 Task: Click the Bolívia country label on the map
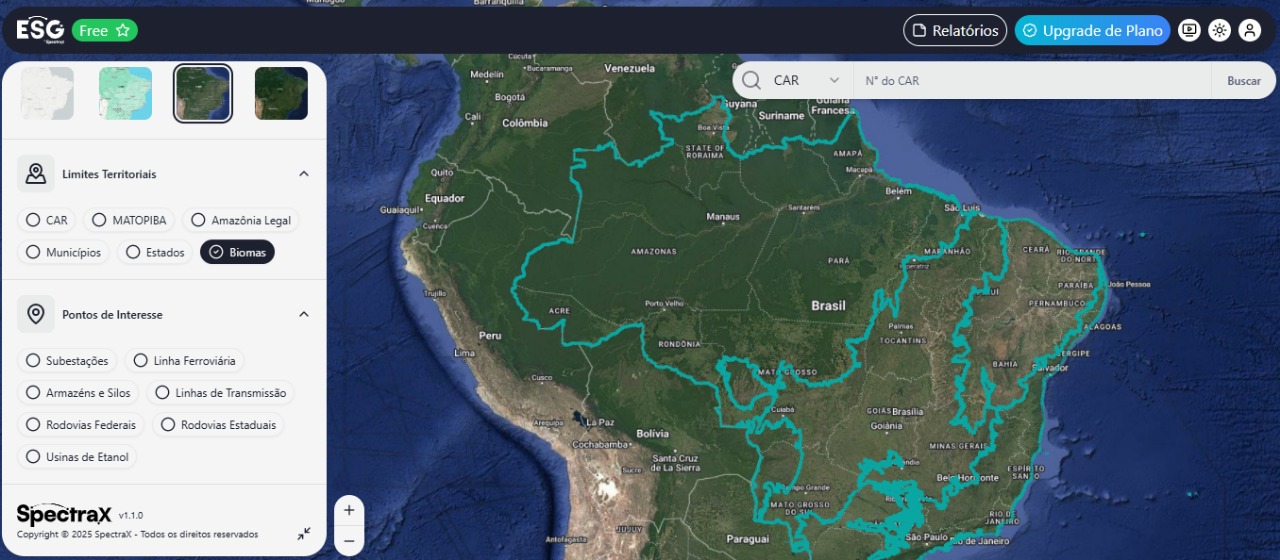[653, 434]
